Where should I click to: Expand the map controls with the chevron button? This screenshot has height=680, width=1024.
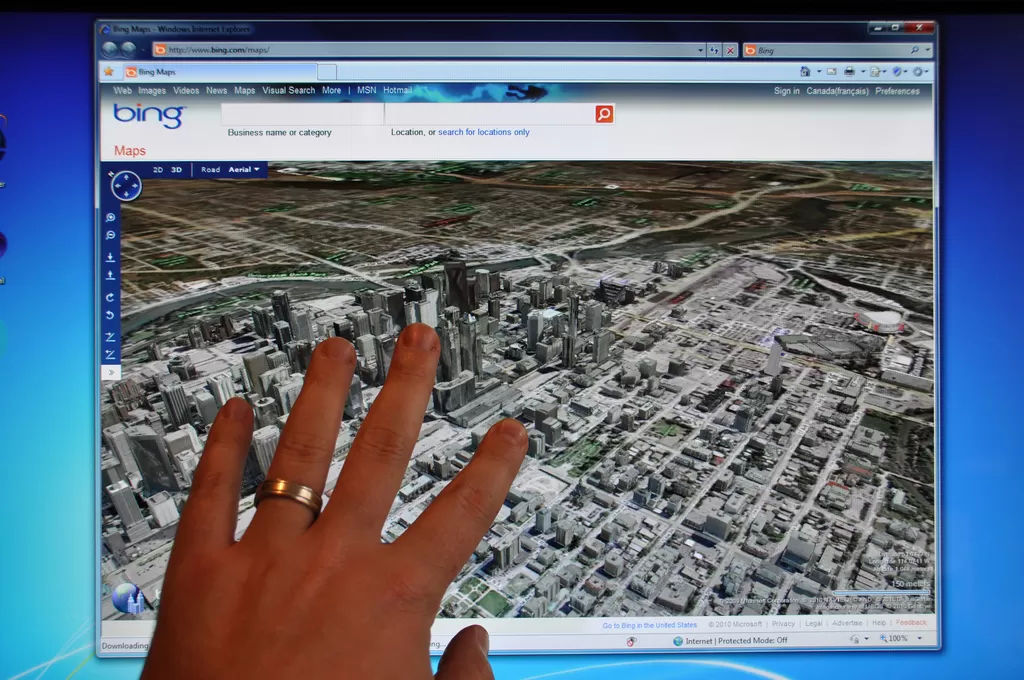pyautogui.click(x=111, y=372)
